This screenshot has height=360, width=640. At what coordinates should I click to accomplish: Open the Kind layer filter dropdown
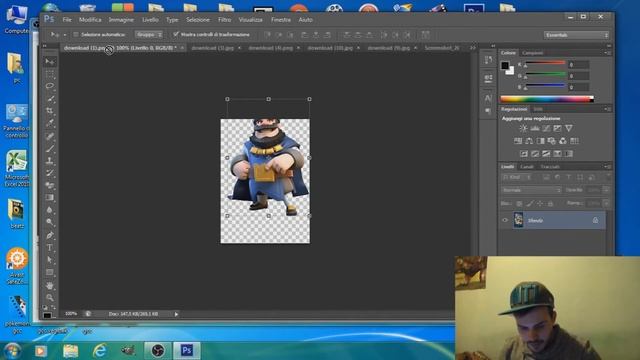click(x=517, y=178)
